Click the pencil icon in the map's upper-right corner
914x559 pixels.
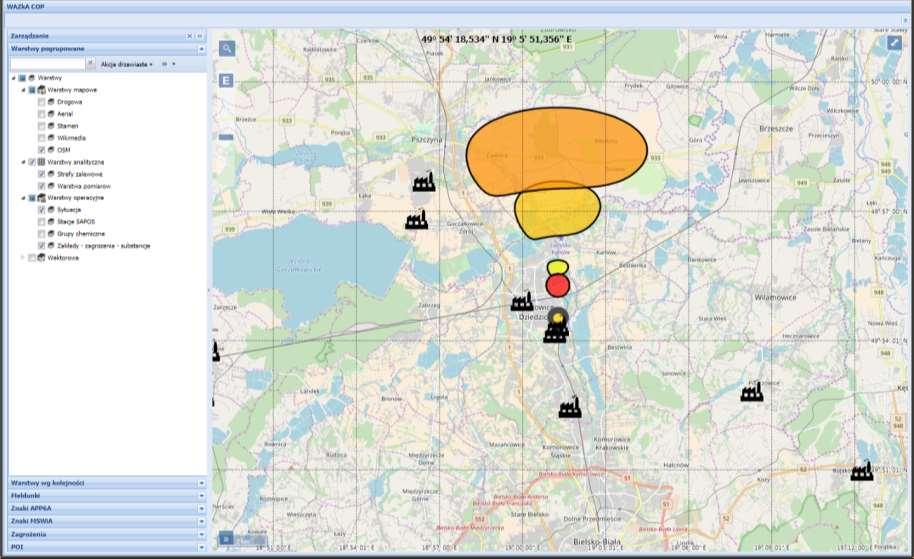[894, 43]
